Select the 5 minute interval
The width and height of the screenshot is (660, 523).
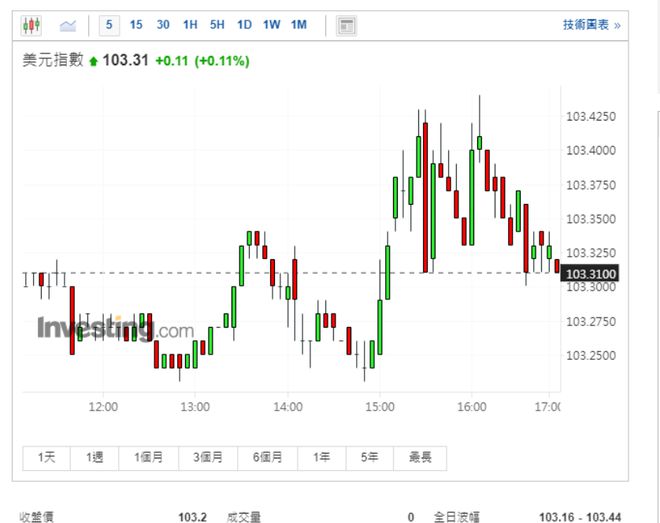(x=109, y=25)
